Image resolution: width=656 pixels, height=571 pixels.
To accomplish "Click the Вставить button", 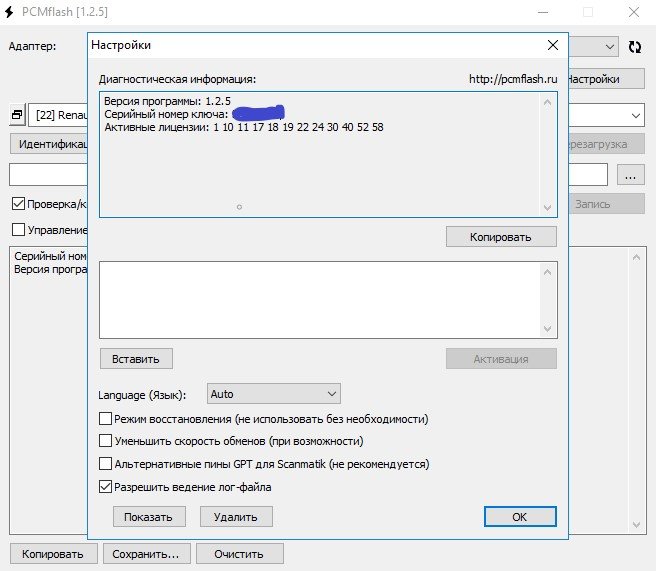I will pos(136,358).
